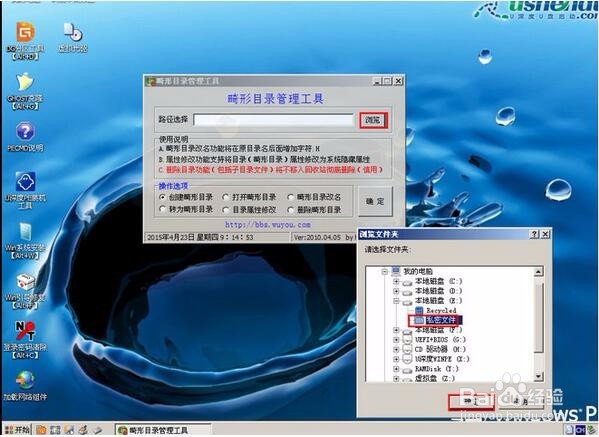The image size is (599, 437).
Task: Launch the Win system install icon
Action: pos(25,232)
